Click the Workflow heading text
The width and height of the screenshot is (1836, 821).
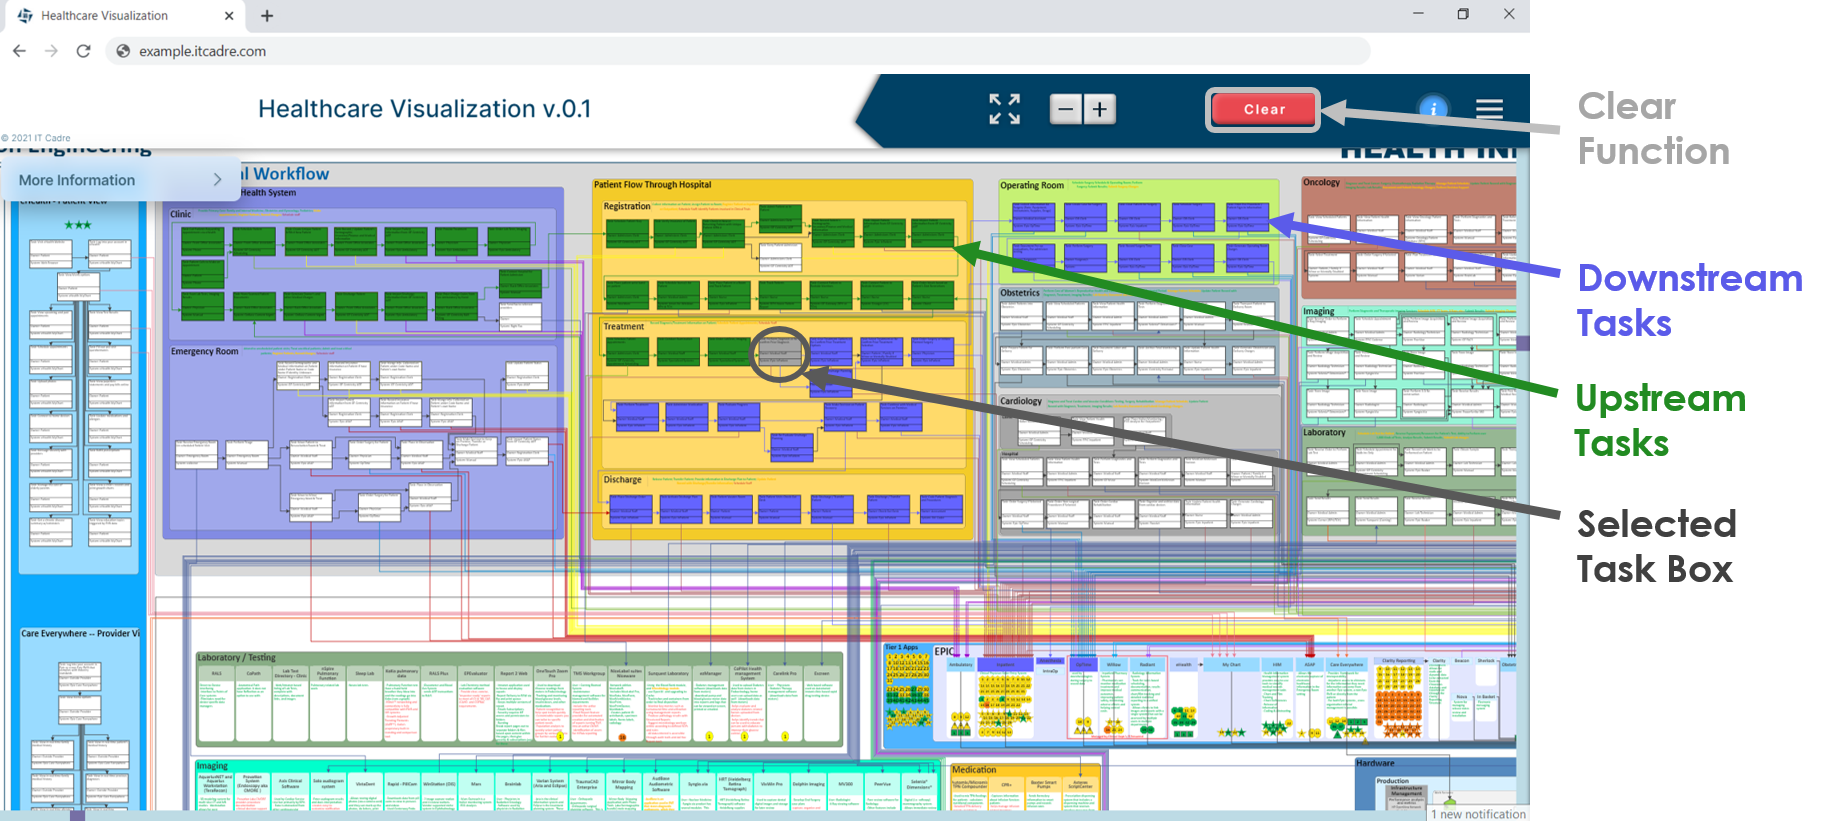point(290,173)
